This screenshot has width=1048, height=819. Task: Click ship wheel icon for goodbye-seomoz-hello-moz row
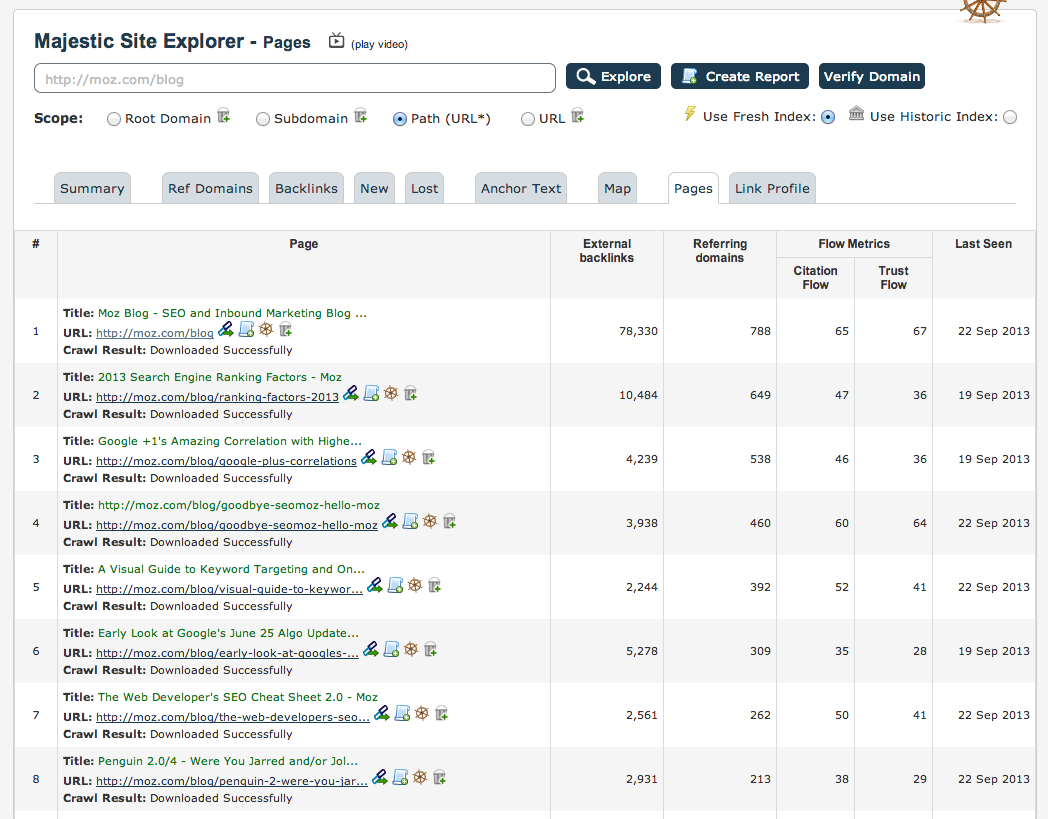(430, 521)
